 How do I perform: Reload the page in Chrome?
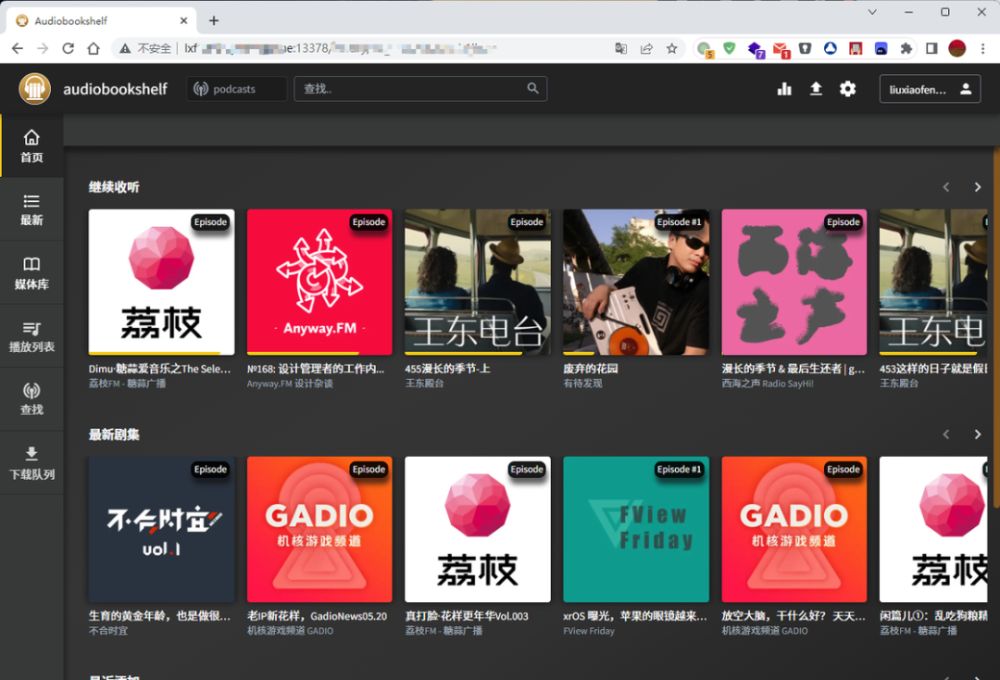click(68, 48)
